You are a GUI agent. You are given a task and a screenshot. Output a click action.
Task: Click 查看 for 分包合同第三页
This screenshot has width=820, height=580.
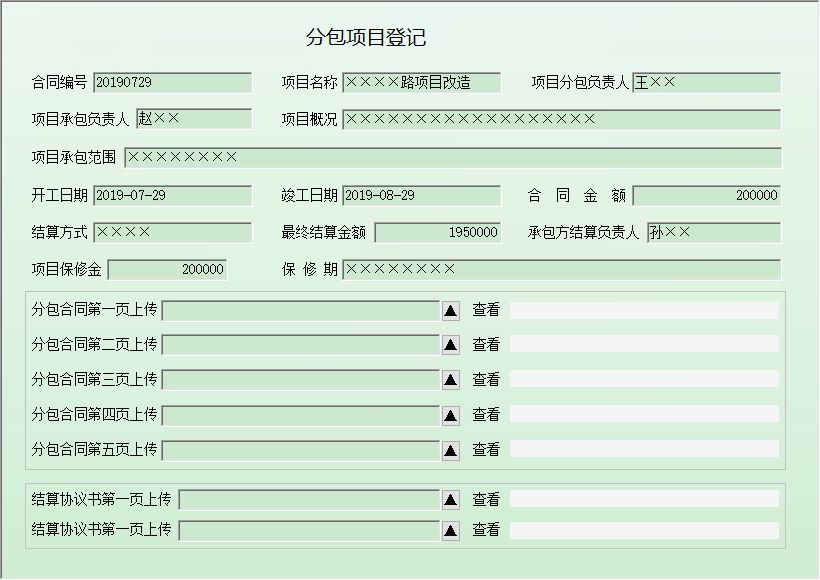tap(486, 379)
